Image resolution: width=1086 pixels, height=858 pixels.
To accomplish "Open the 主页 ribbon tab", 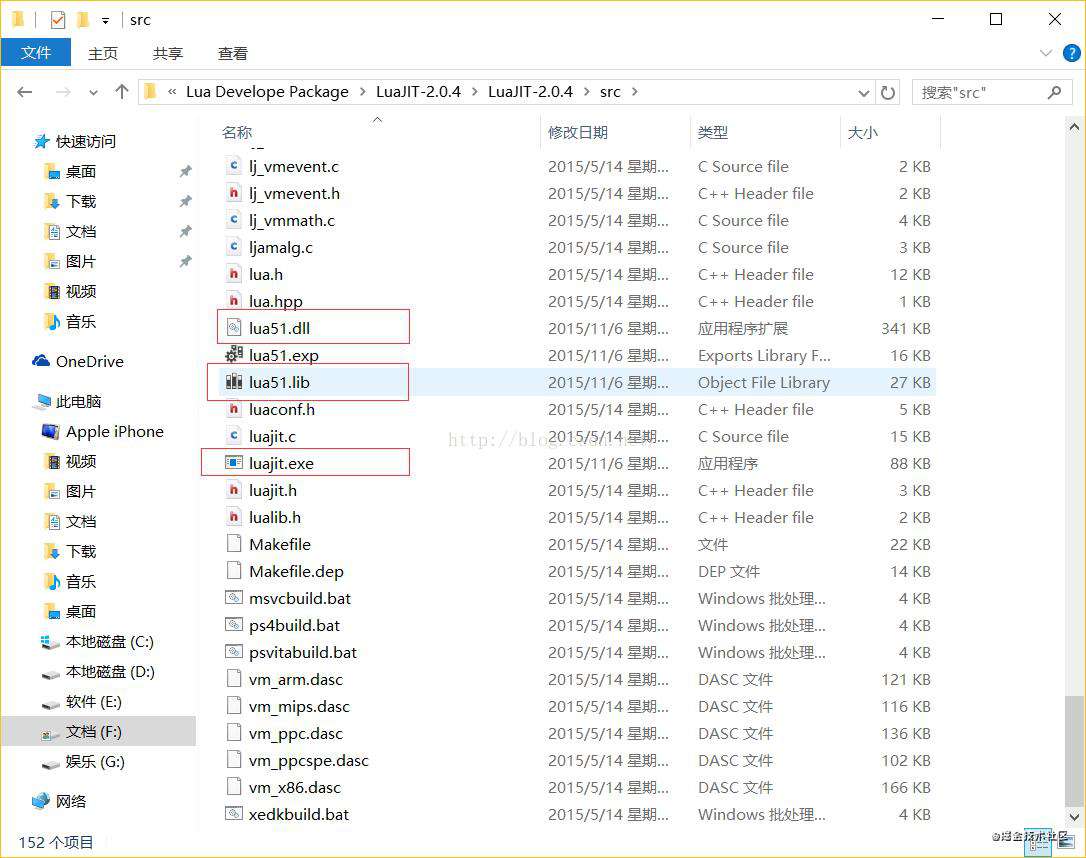I will pos(103,53).
